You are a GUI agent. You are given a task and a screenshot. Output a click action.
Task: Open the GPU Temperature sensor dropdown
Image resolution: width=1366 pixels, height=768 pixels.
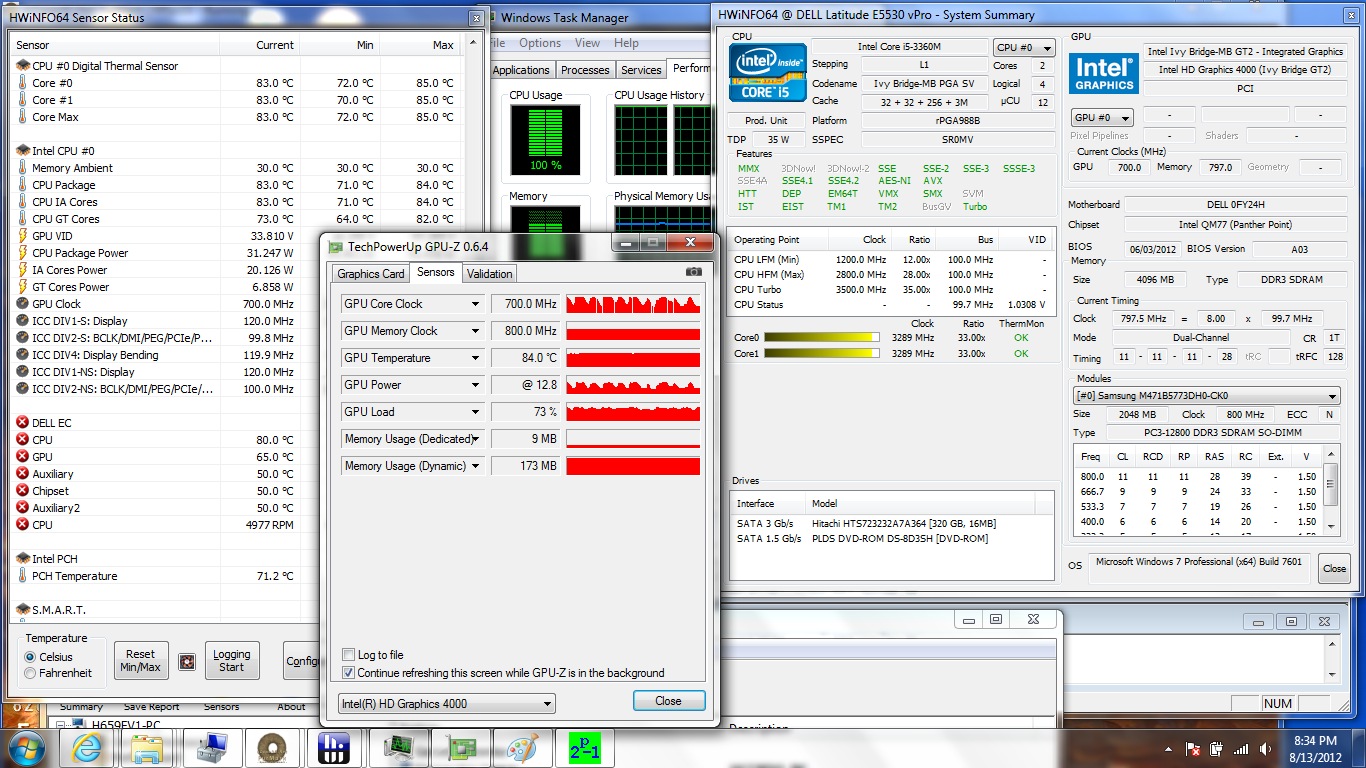click(476, 358)
